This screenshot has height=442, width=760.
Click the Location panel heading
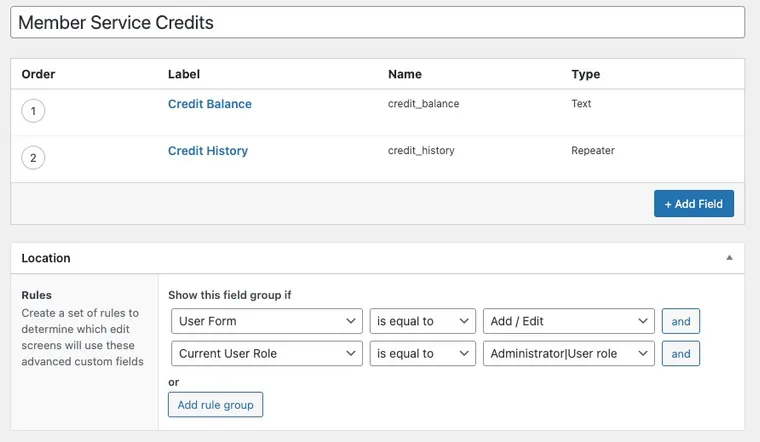46,258
